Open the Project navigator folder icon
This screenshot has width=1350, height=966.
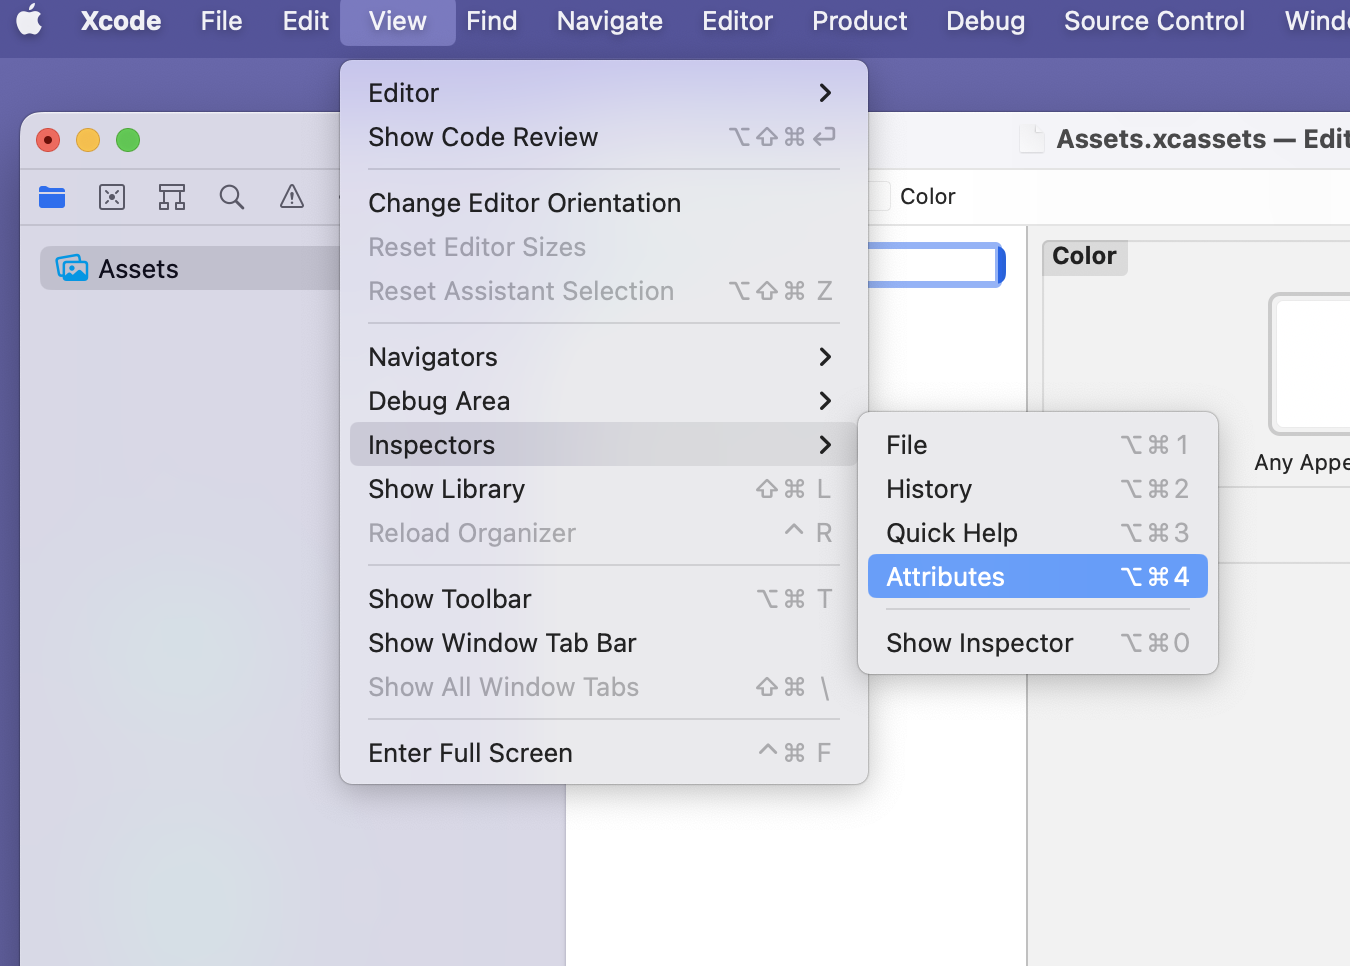pyautogui.click(x=52, y=197)
